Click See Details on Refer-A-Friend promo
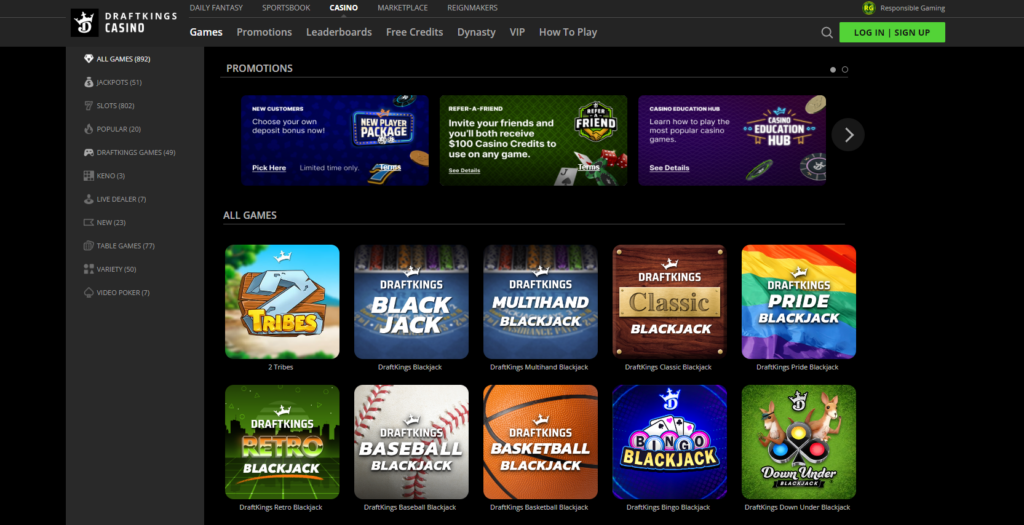 pos(464,170)
